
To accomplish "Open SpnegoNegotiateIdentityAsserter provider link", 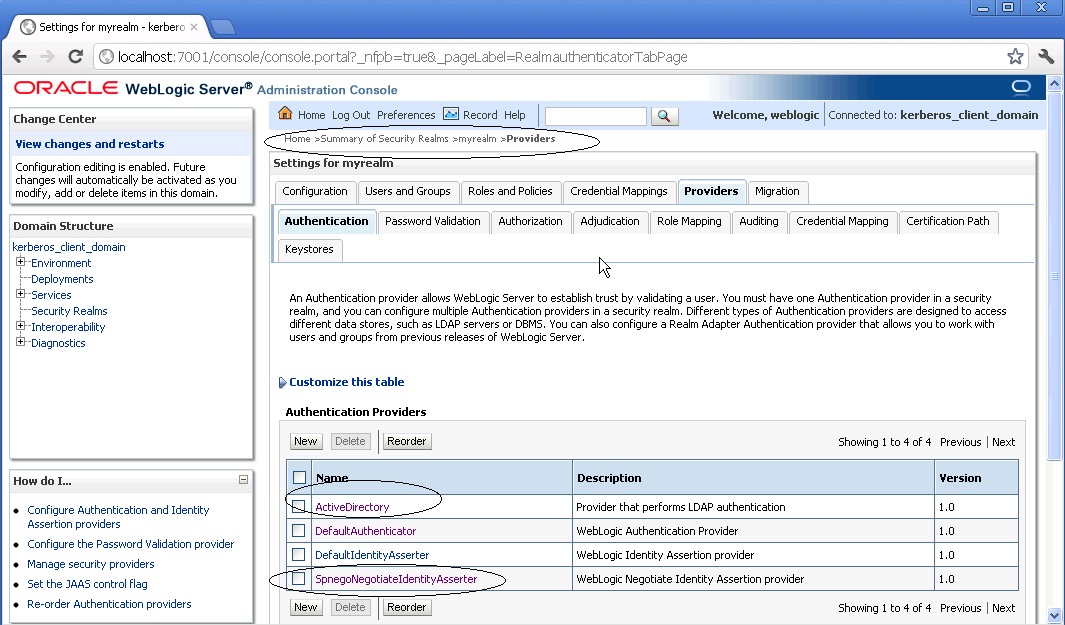I will (396, 579).
